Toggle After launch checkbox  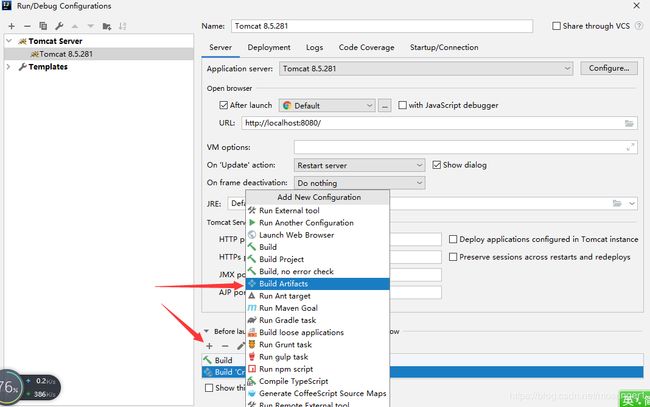(224, 105)
